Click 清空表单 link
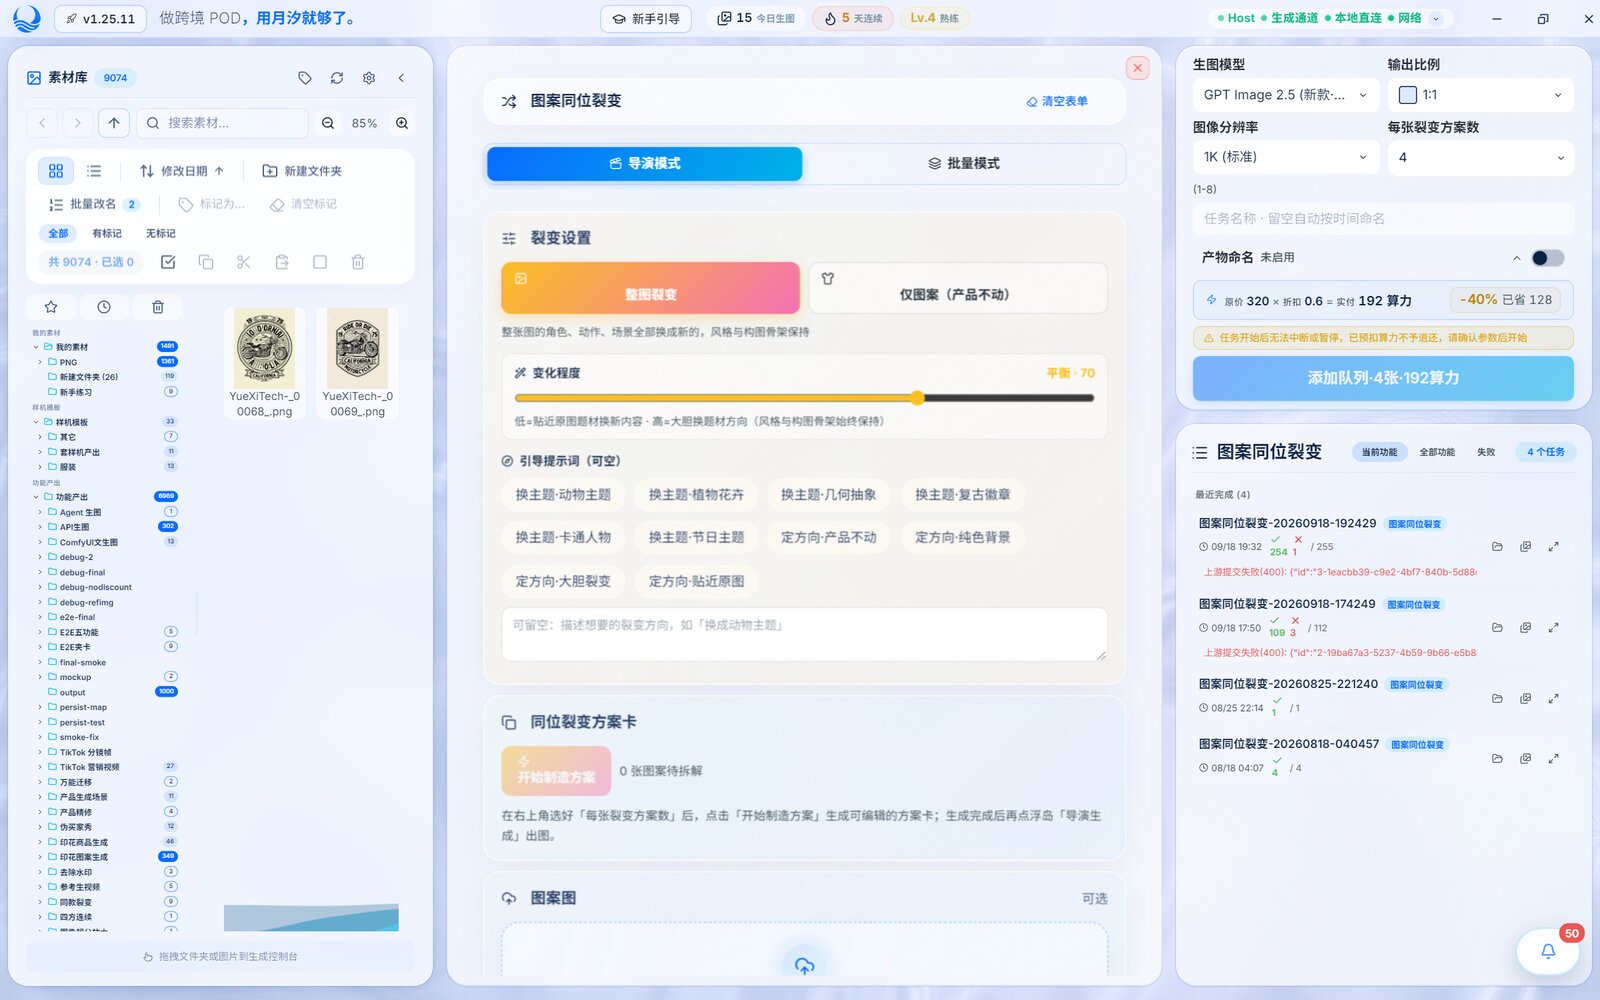This screenshot has height=1000, width=1600. (1057, 101)
